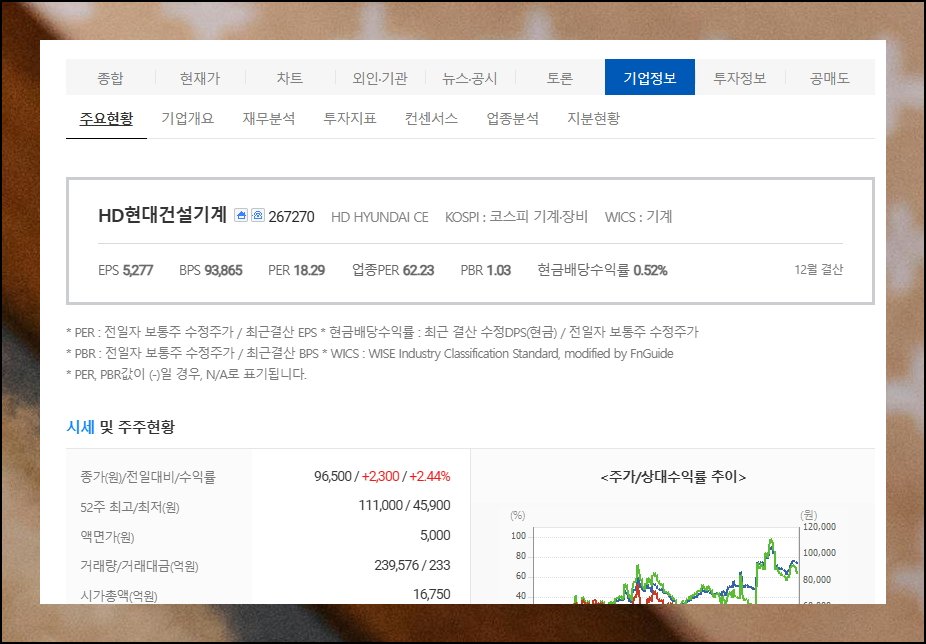The height and width of the screenshot is (644, 926).
Task: Go to the 뉴스·공시 tab
Action: pos(470,77)
